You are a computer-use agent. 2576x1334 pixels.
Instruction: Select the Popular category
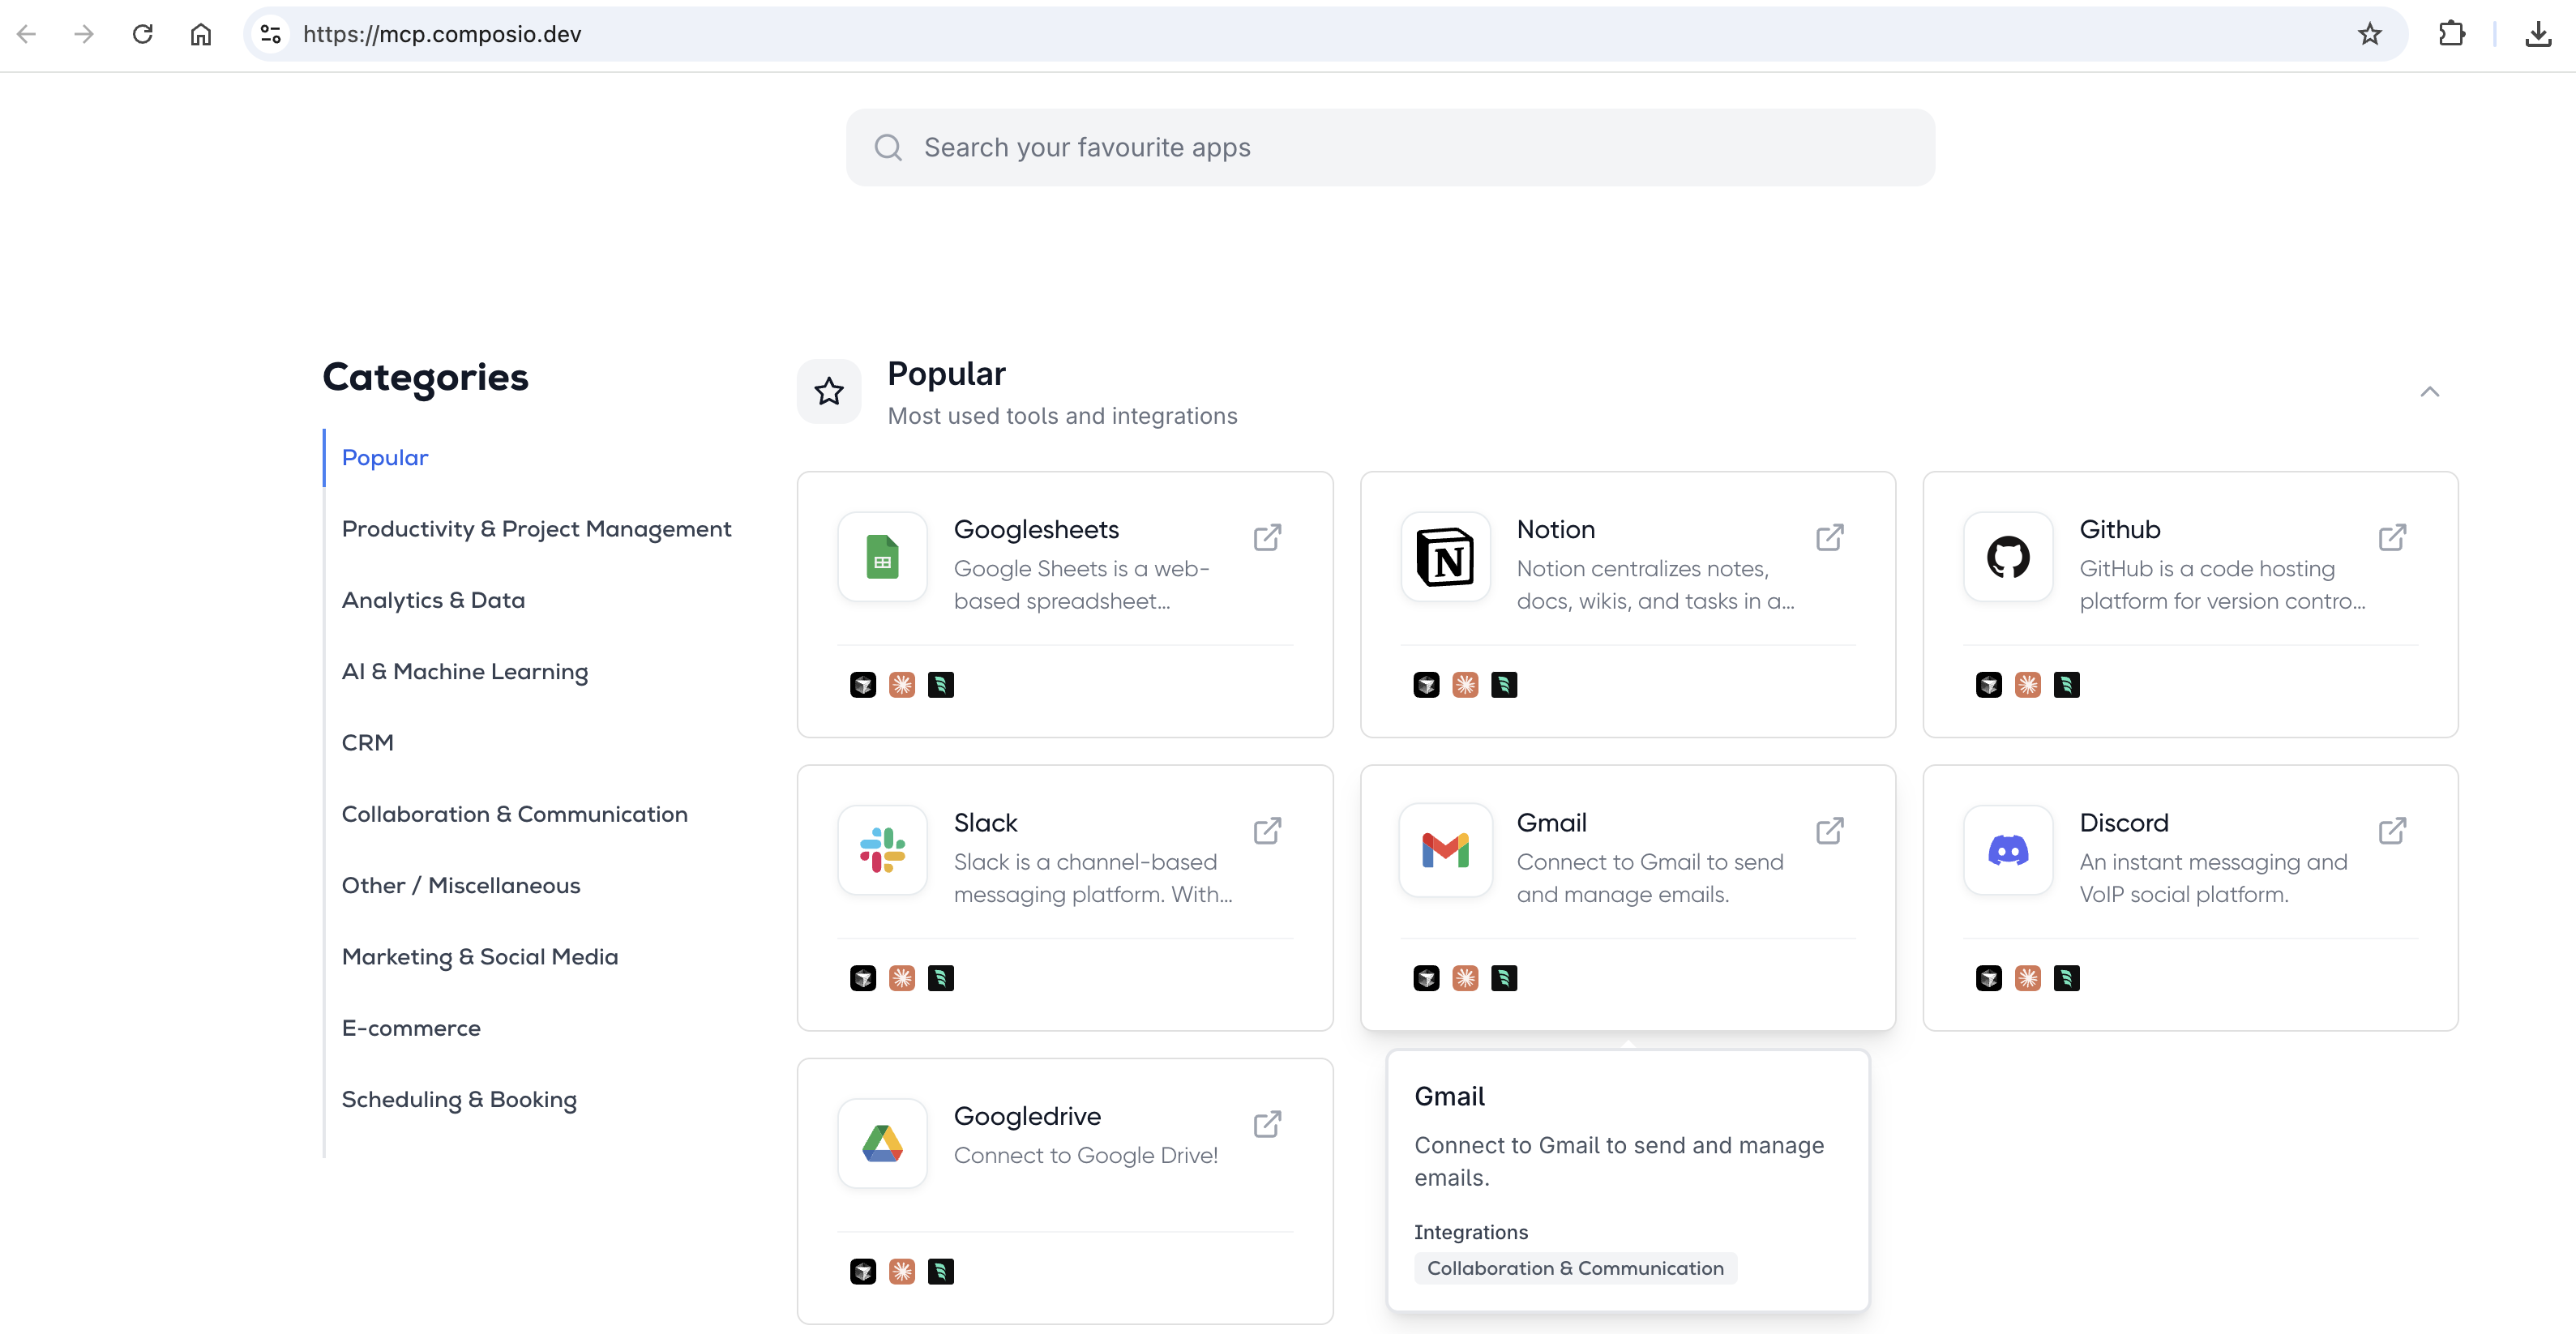tap(385, 457)
